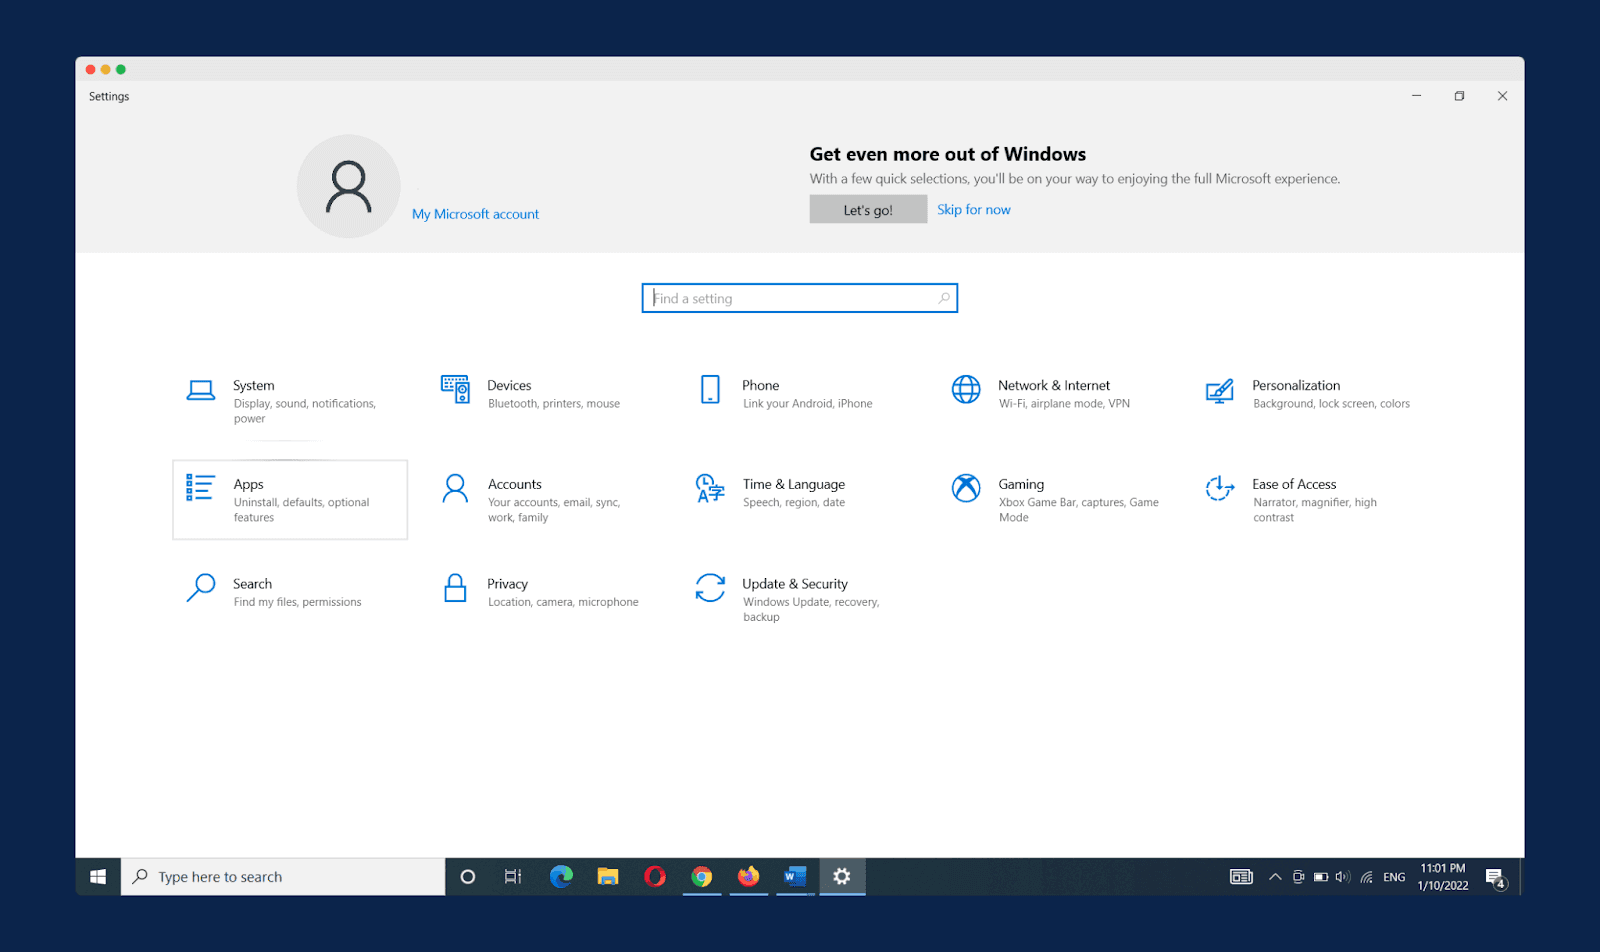Image resolution: width=1600 pixels, height=952 pixels.
Task: Open Ease of Access icon
Action: pyautogui.click(x=1219, y=488)
